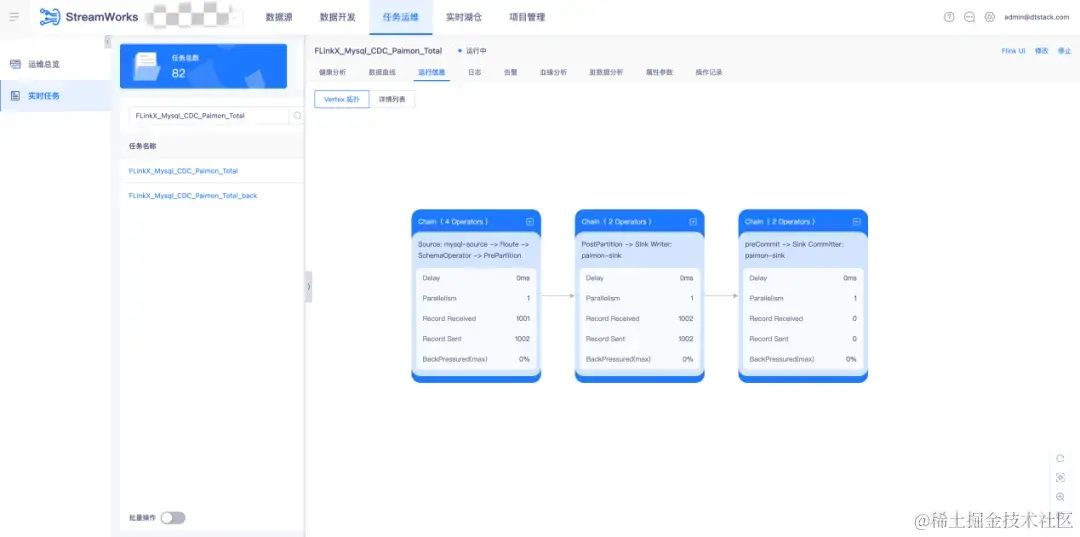Open the settings gear icon in header

(990, 17)
